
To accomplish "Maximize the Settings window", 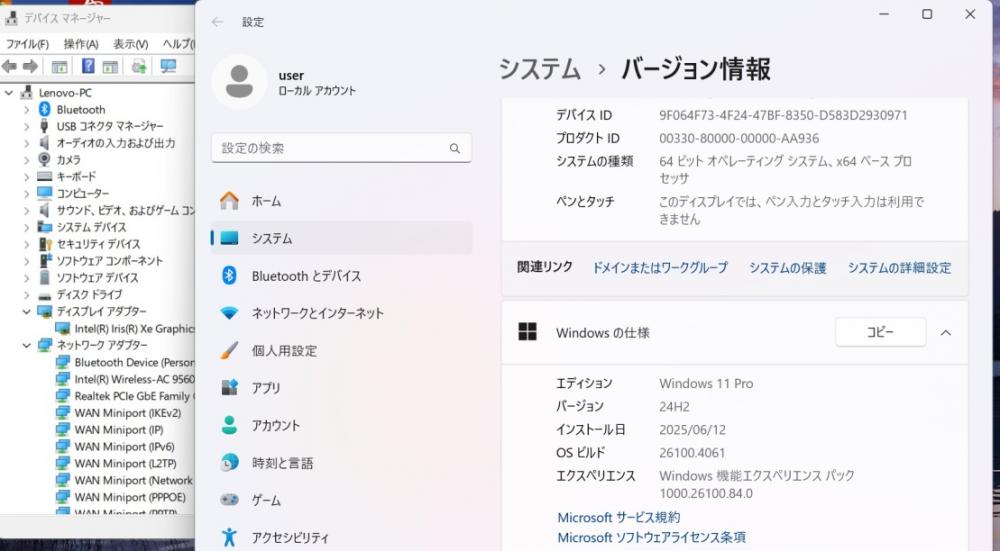I will (x=927, y=14).
